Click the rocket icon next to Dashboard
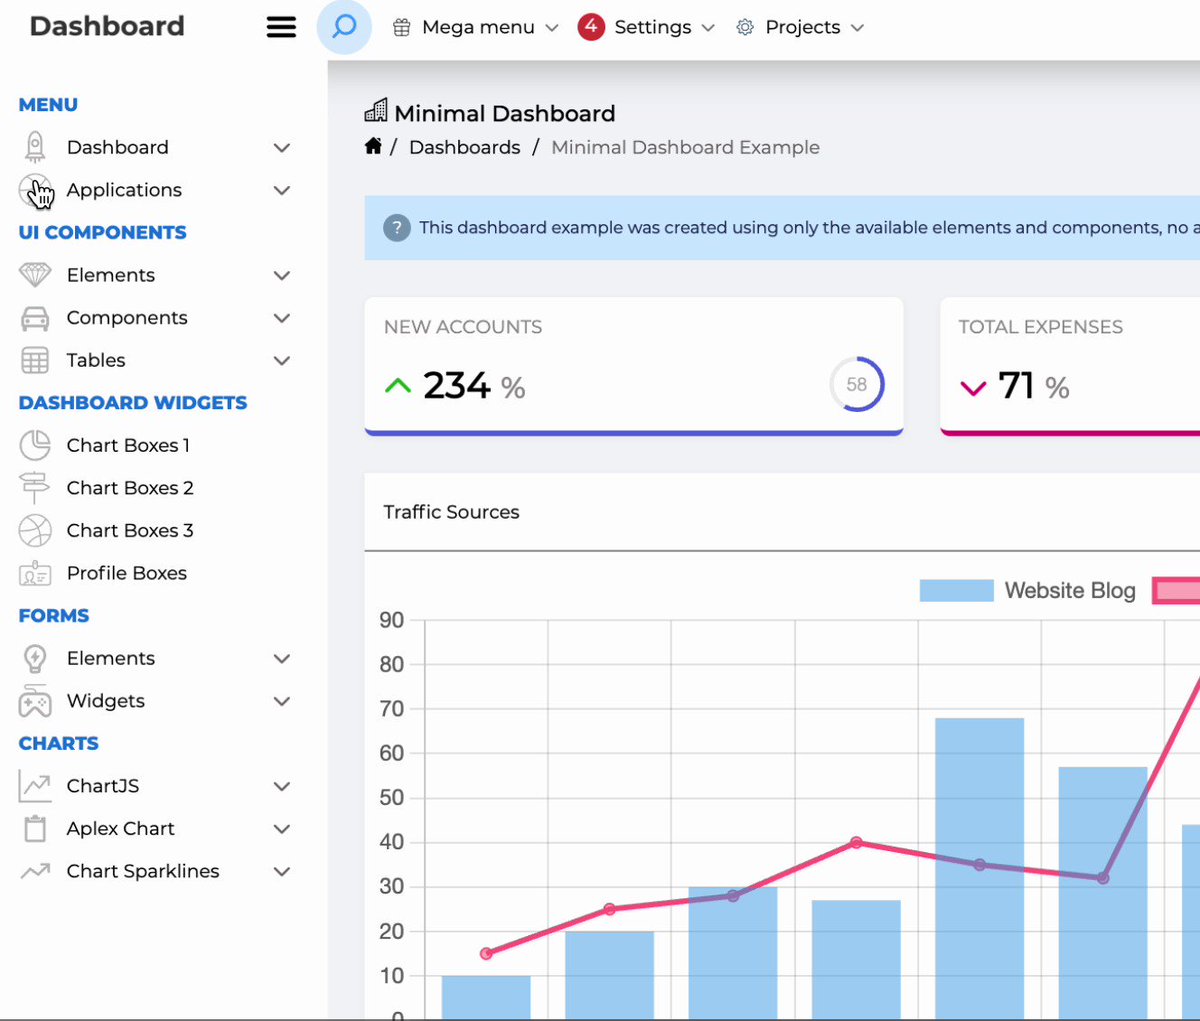 [35, 147]
